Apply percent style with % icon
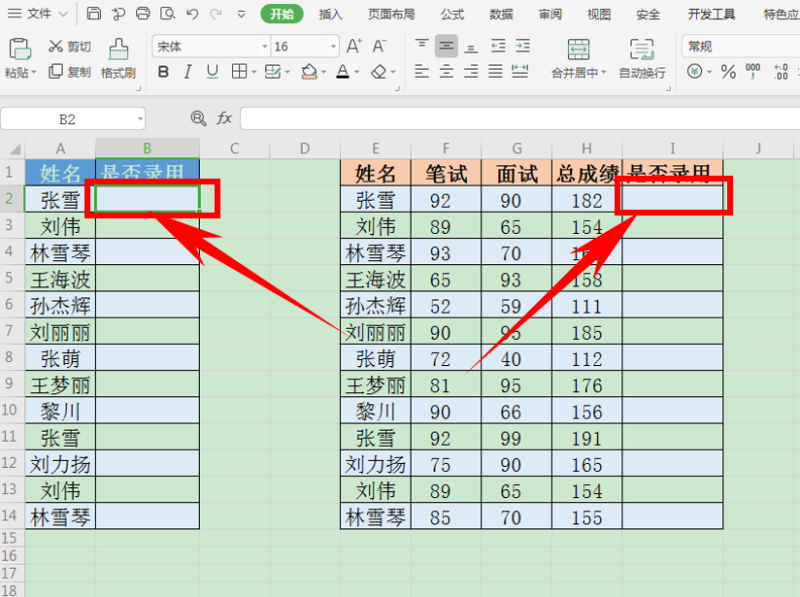Image resolution: width=800 pixels, height=597 pixels. click(x=728, y=72)
